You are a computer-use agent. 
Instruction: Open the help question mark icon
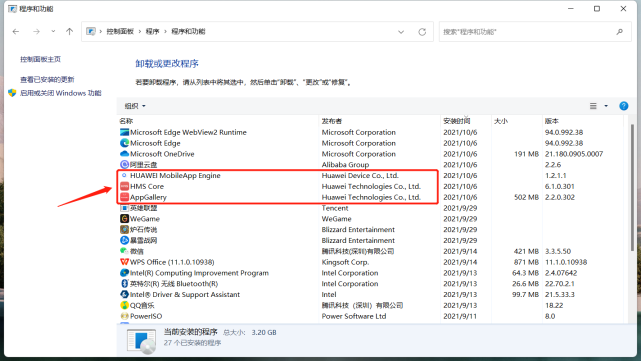coord(623,106)
